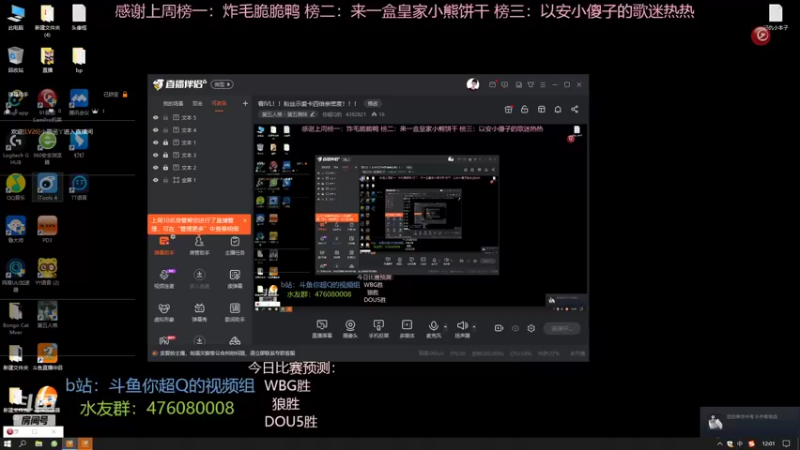Click the lock icon in the stream toolbar

pyautogui.click(x=524, y=109)
